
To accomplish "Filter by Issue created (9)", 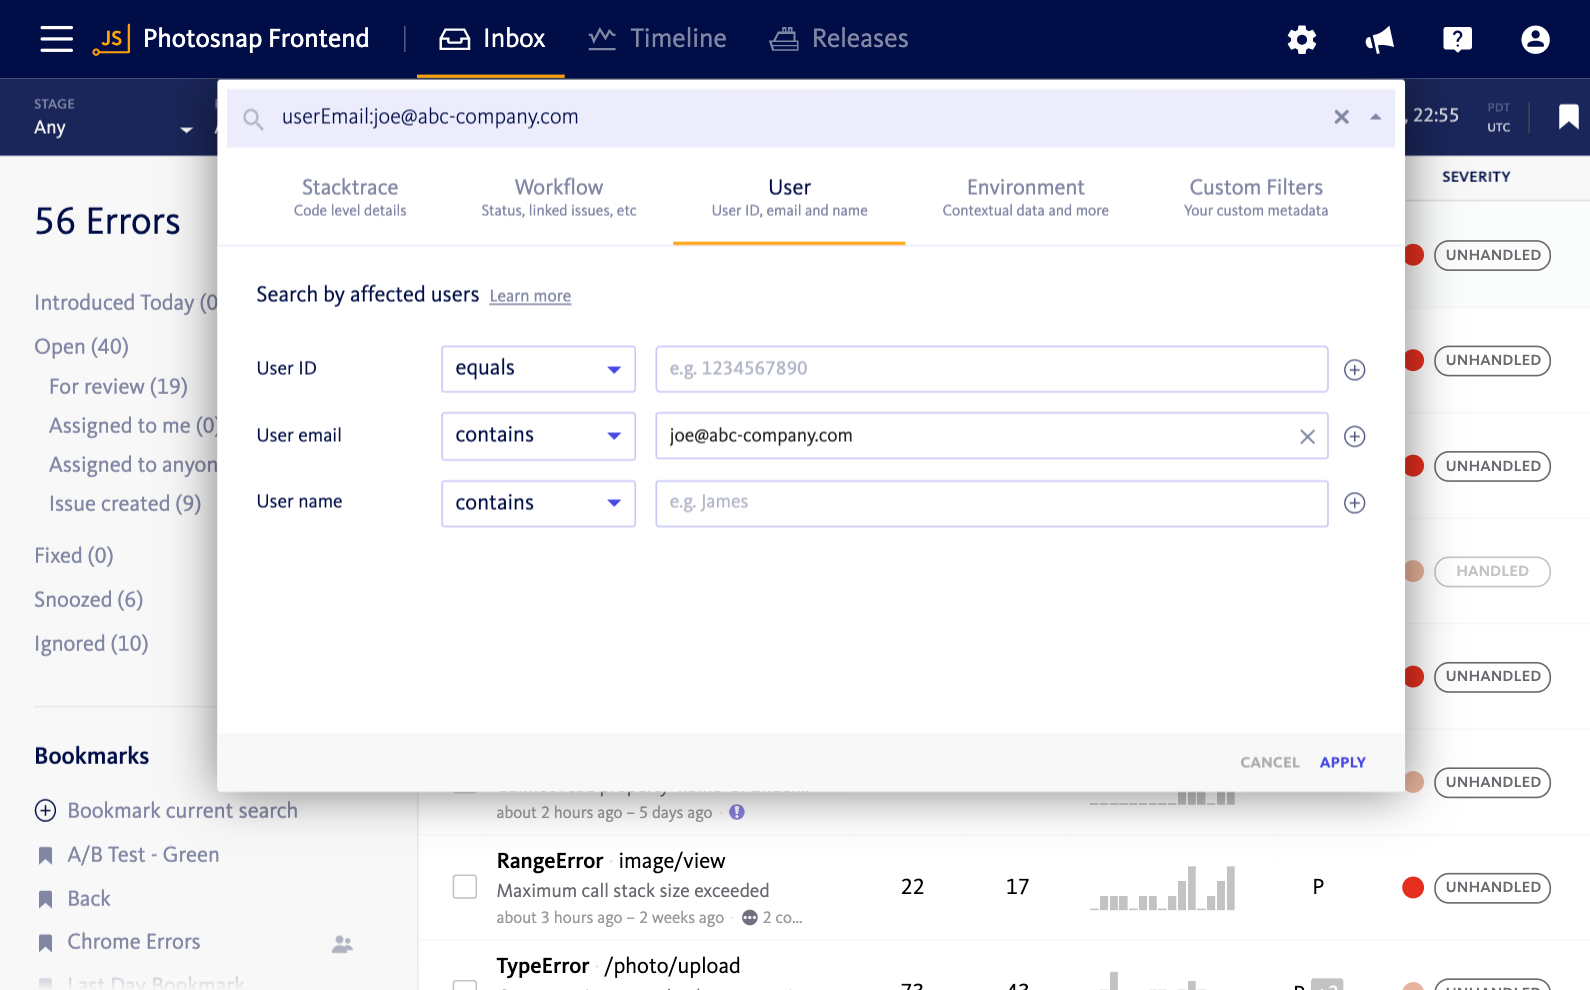I will tap(125, 504).
